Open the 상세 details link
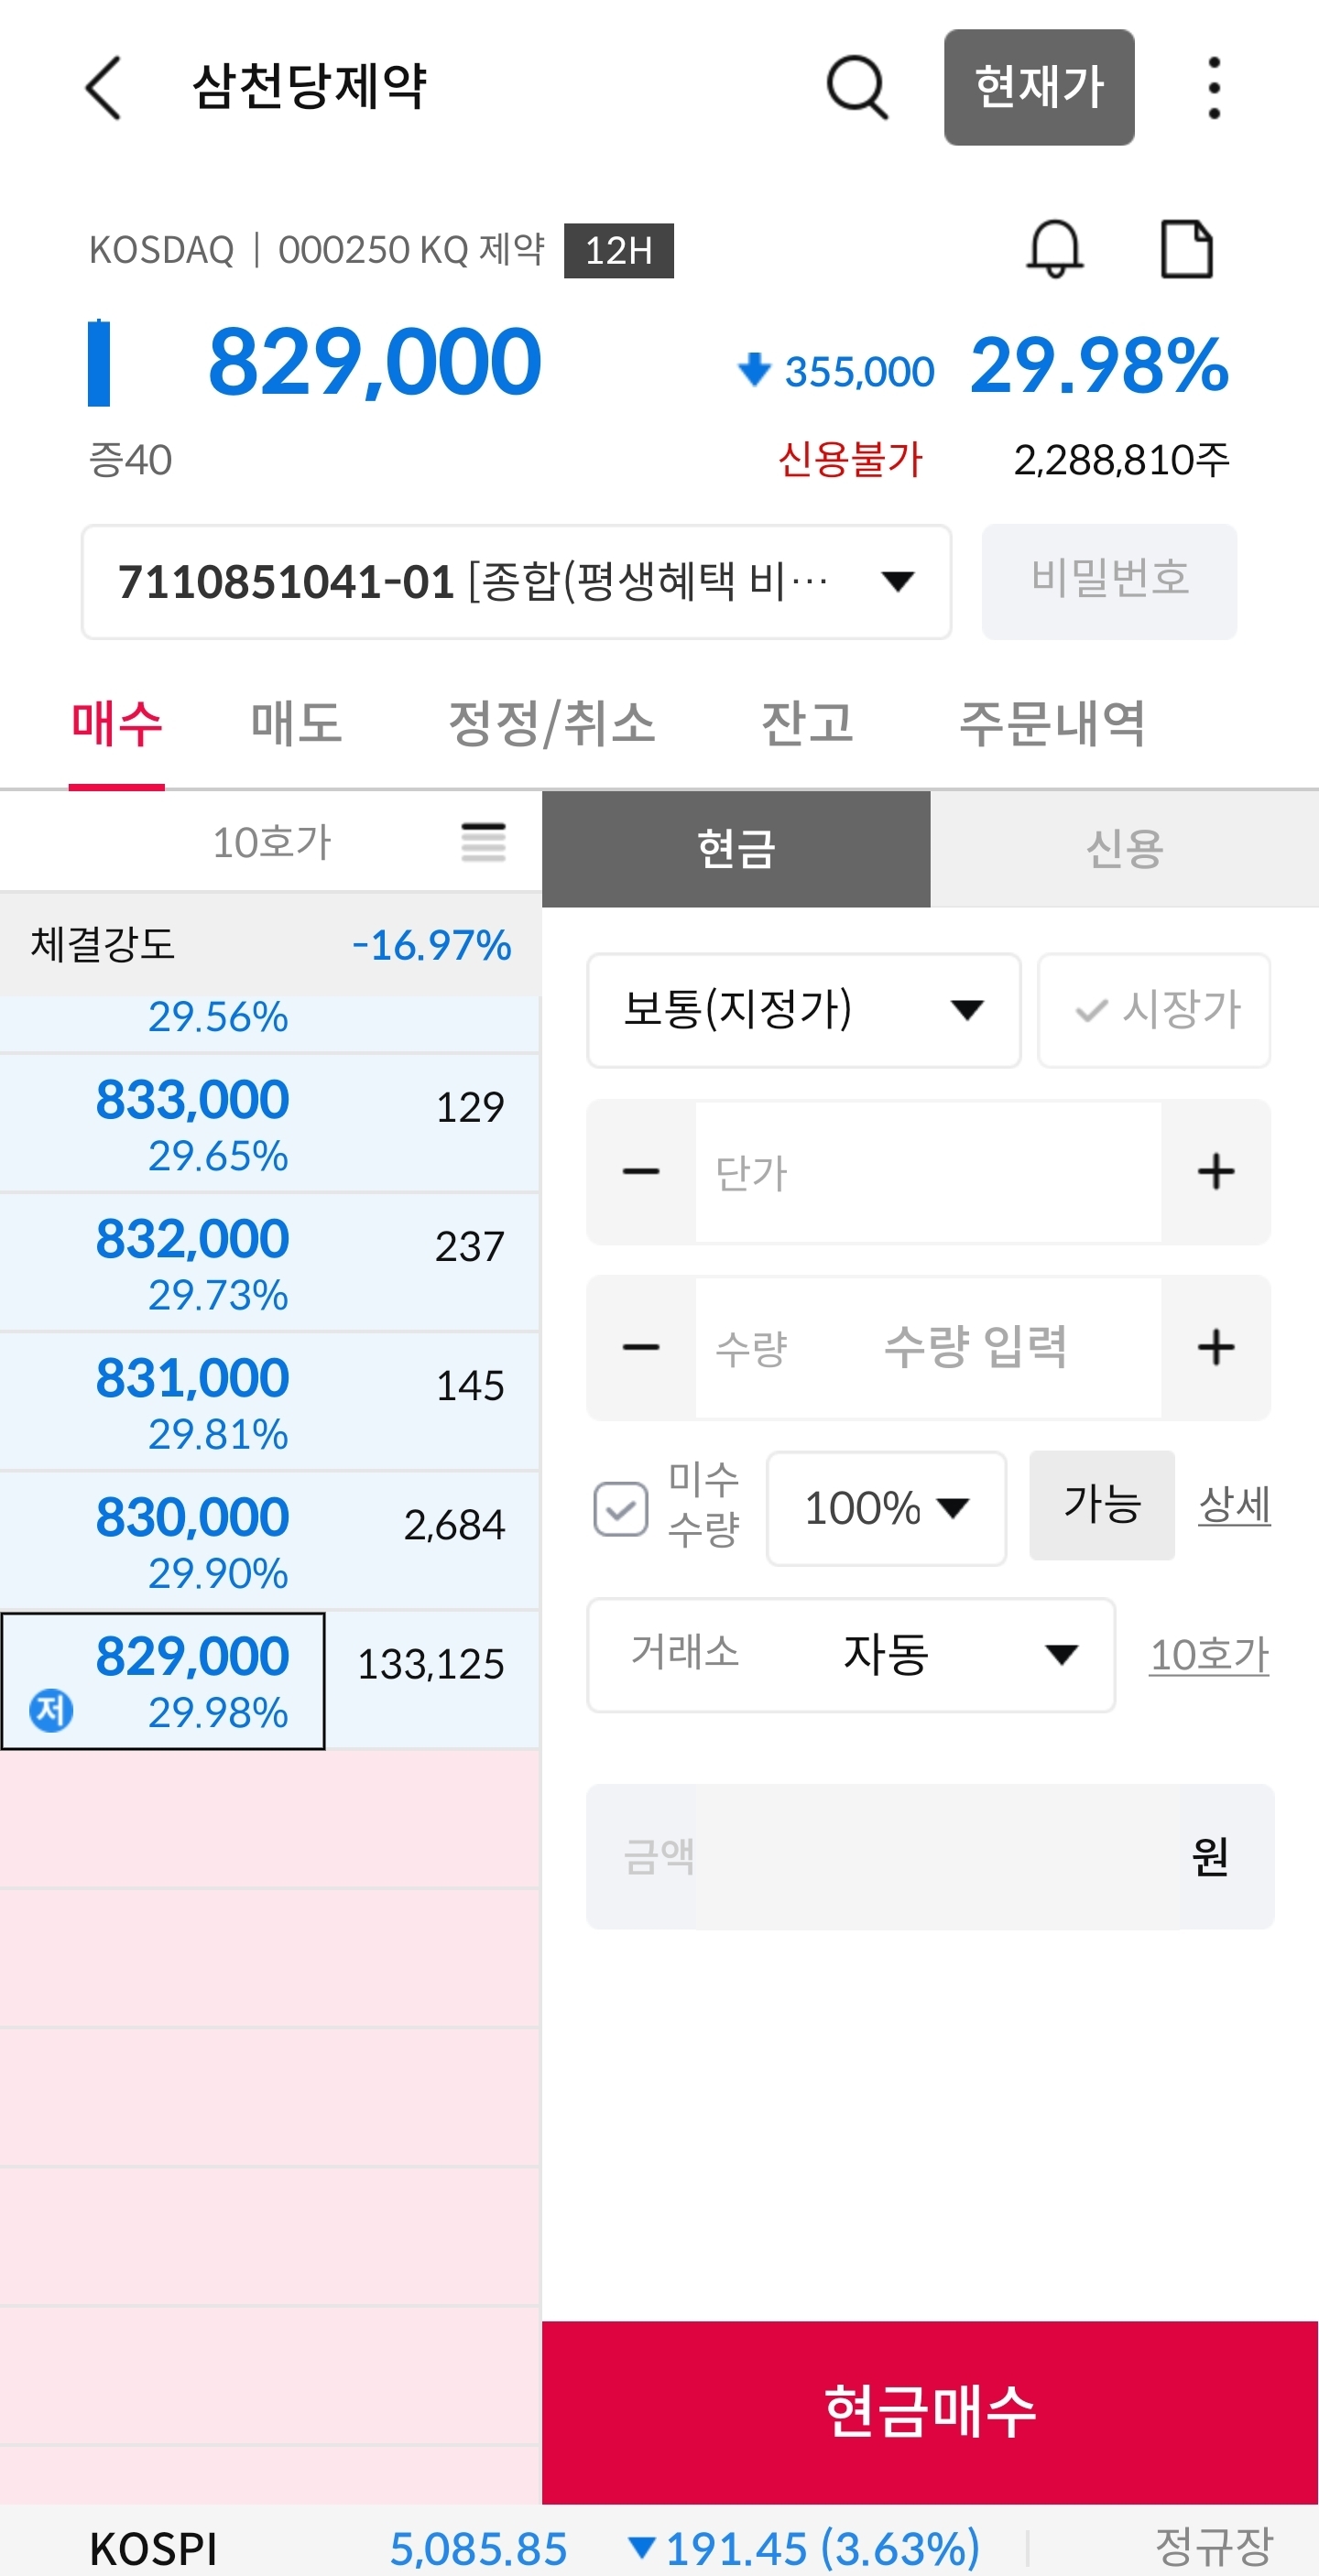The width and height of the screenshot is (1319, 2576). pyautogui.click(x=1234, y=1505)
